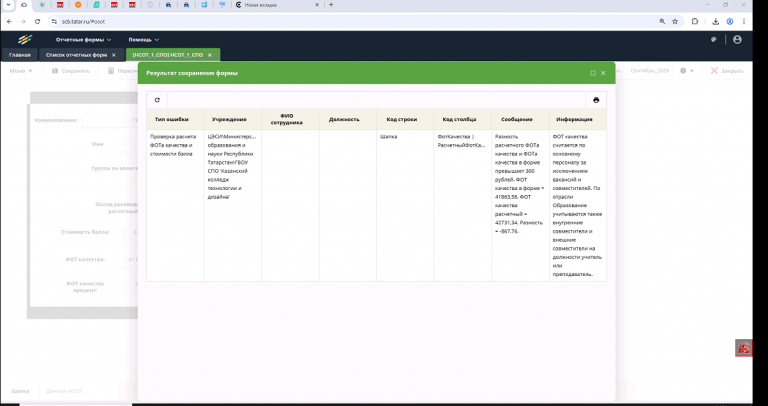
Task: Click the red Закрыть button
Action: click(727, 71)
